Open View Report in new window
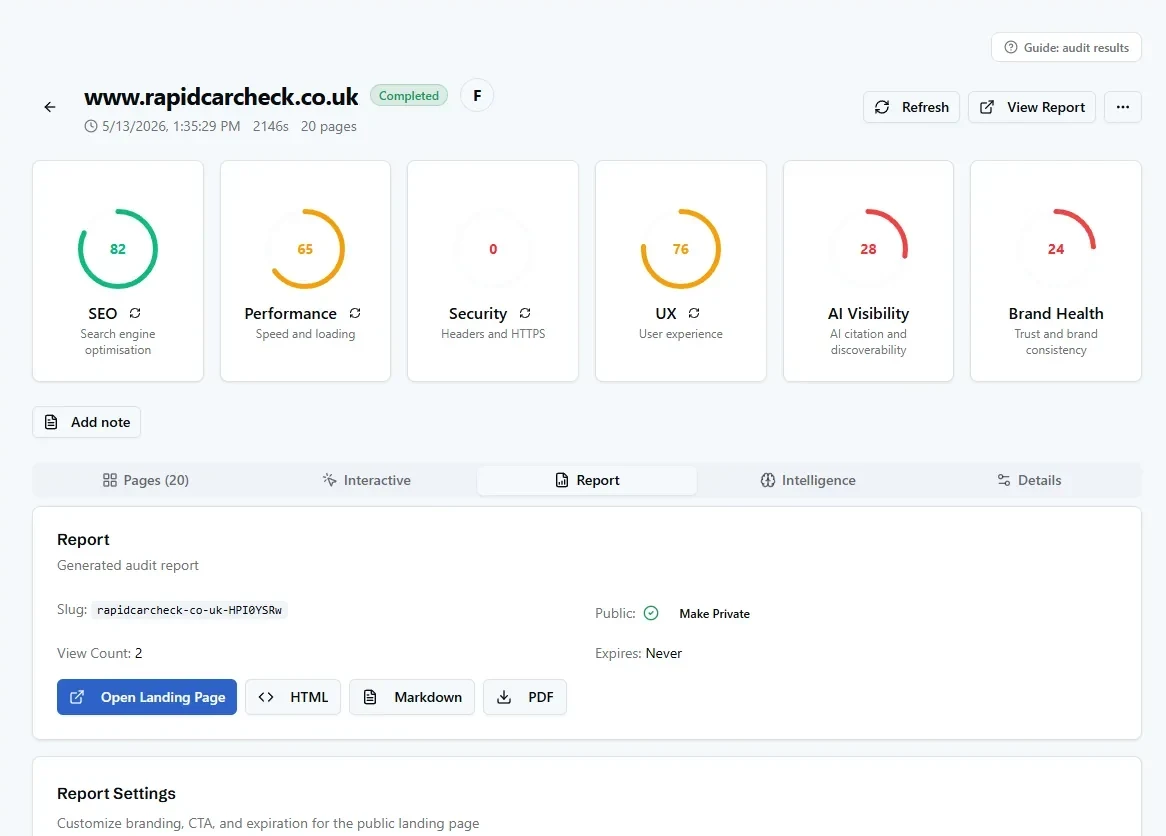This screenshot has width=1166, height=836. [x=1031, y=107]
